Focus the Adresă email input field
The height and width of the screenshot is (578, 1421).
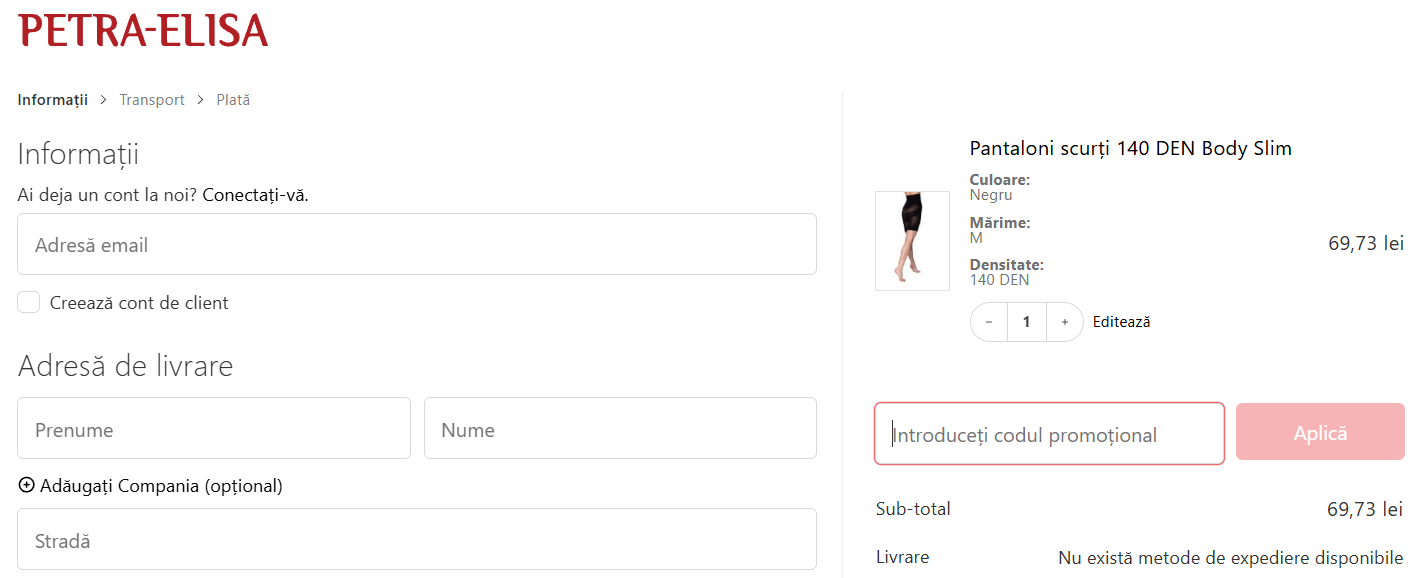coord(417,245)
